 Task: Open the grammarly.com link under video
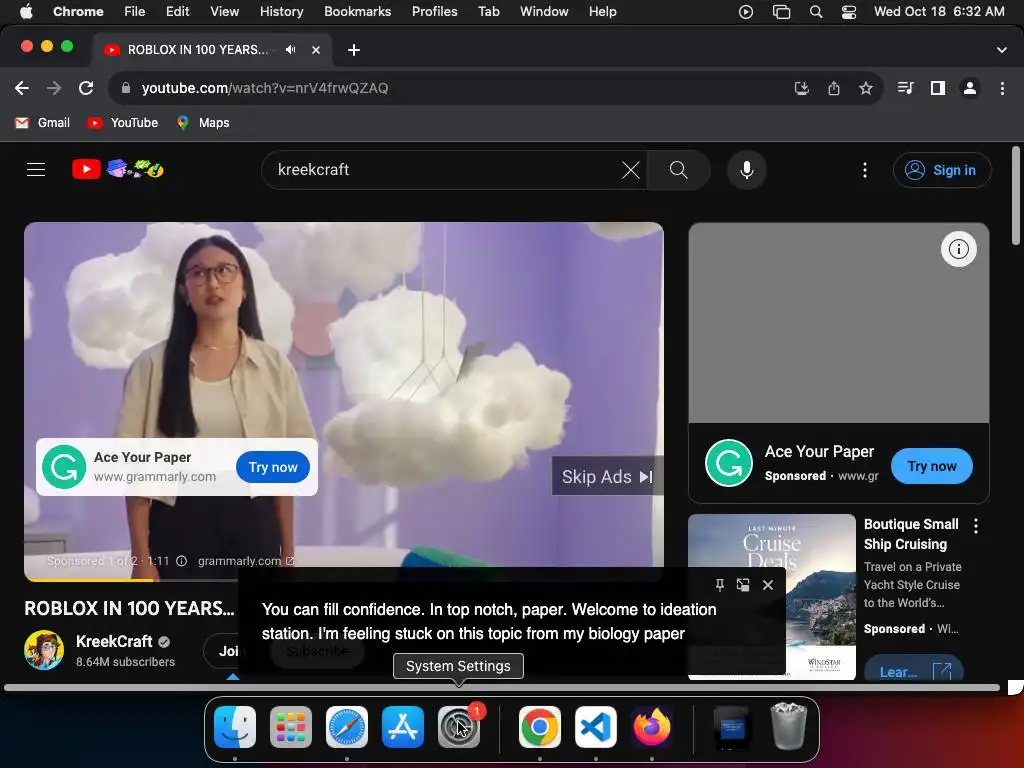246,561
